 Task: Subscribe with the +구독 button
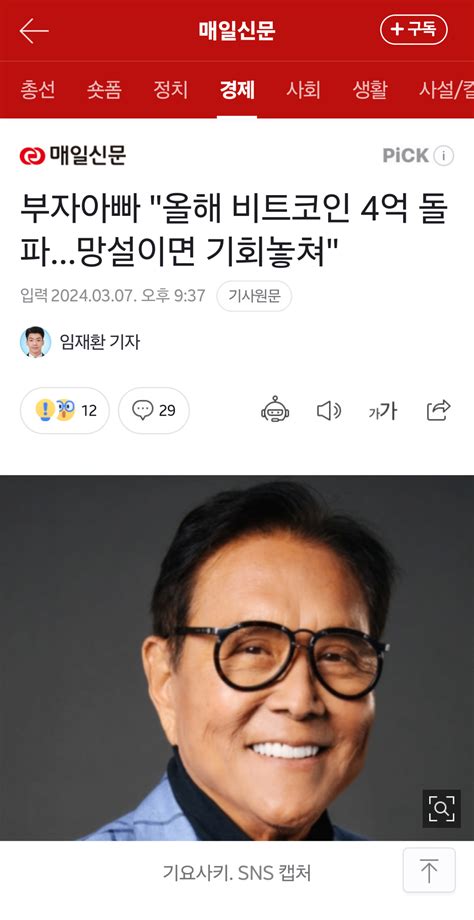point(414,30)
